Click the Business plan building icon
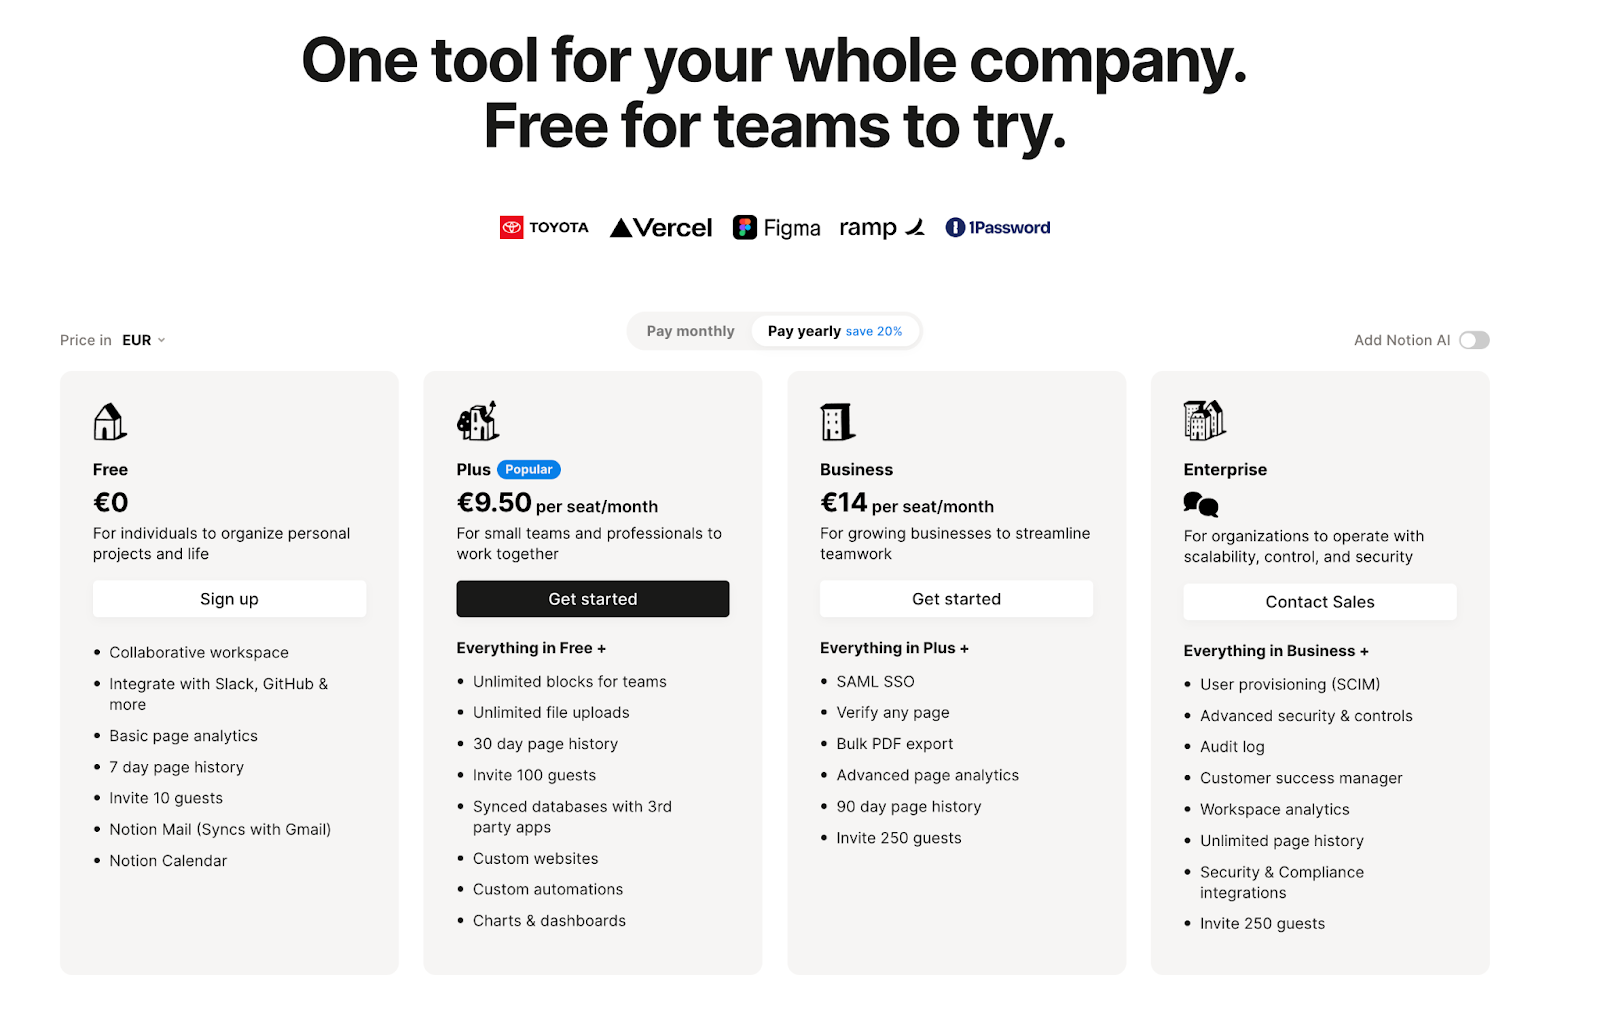 pos(837,422)
